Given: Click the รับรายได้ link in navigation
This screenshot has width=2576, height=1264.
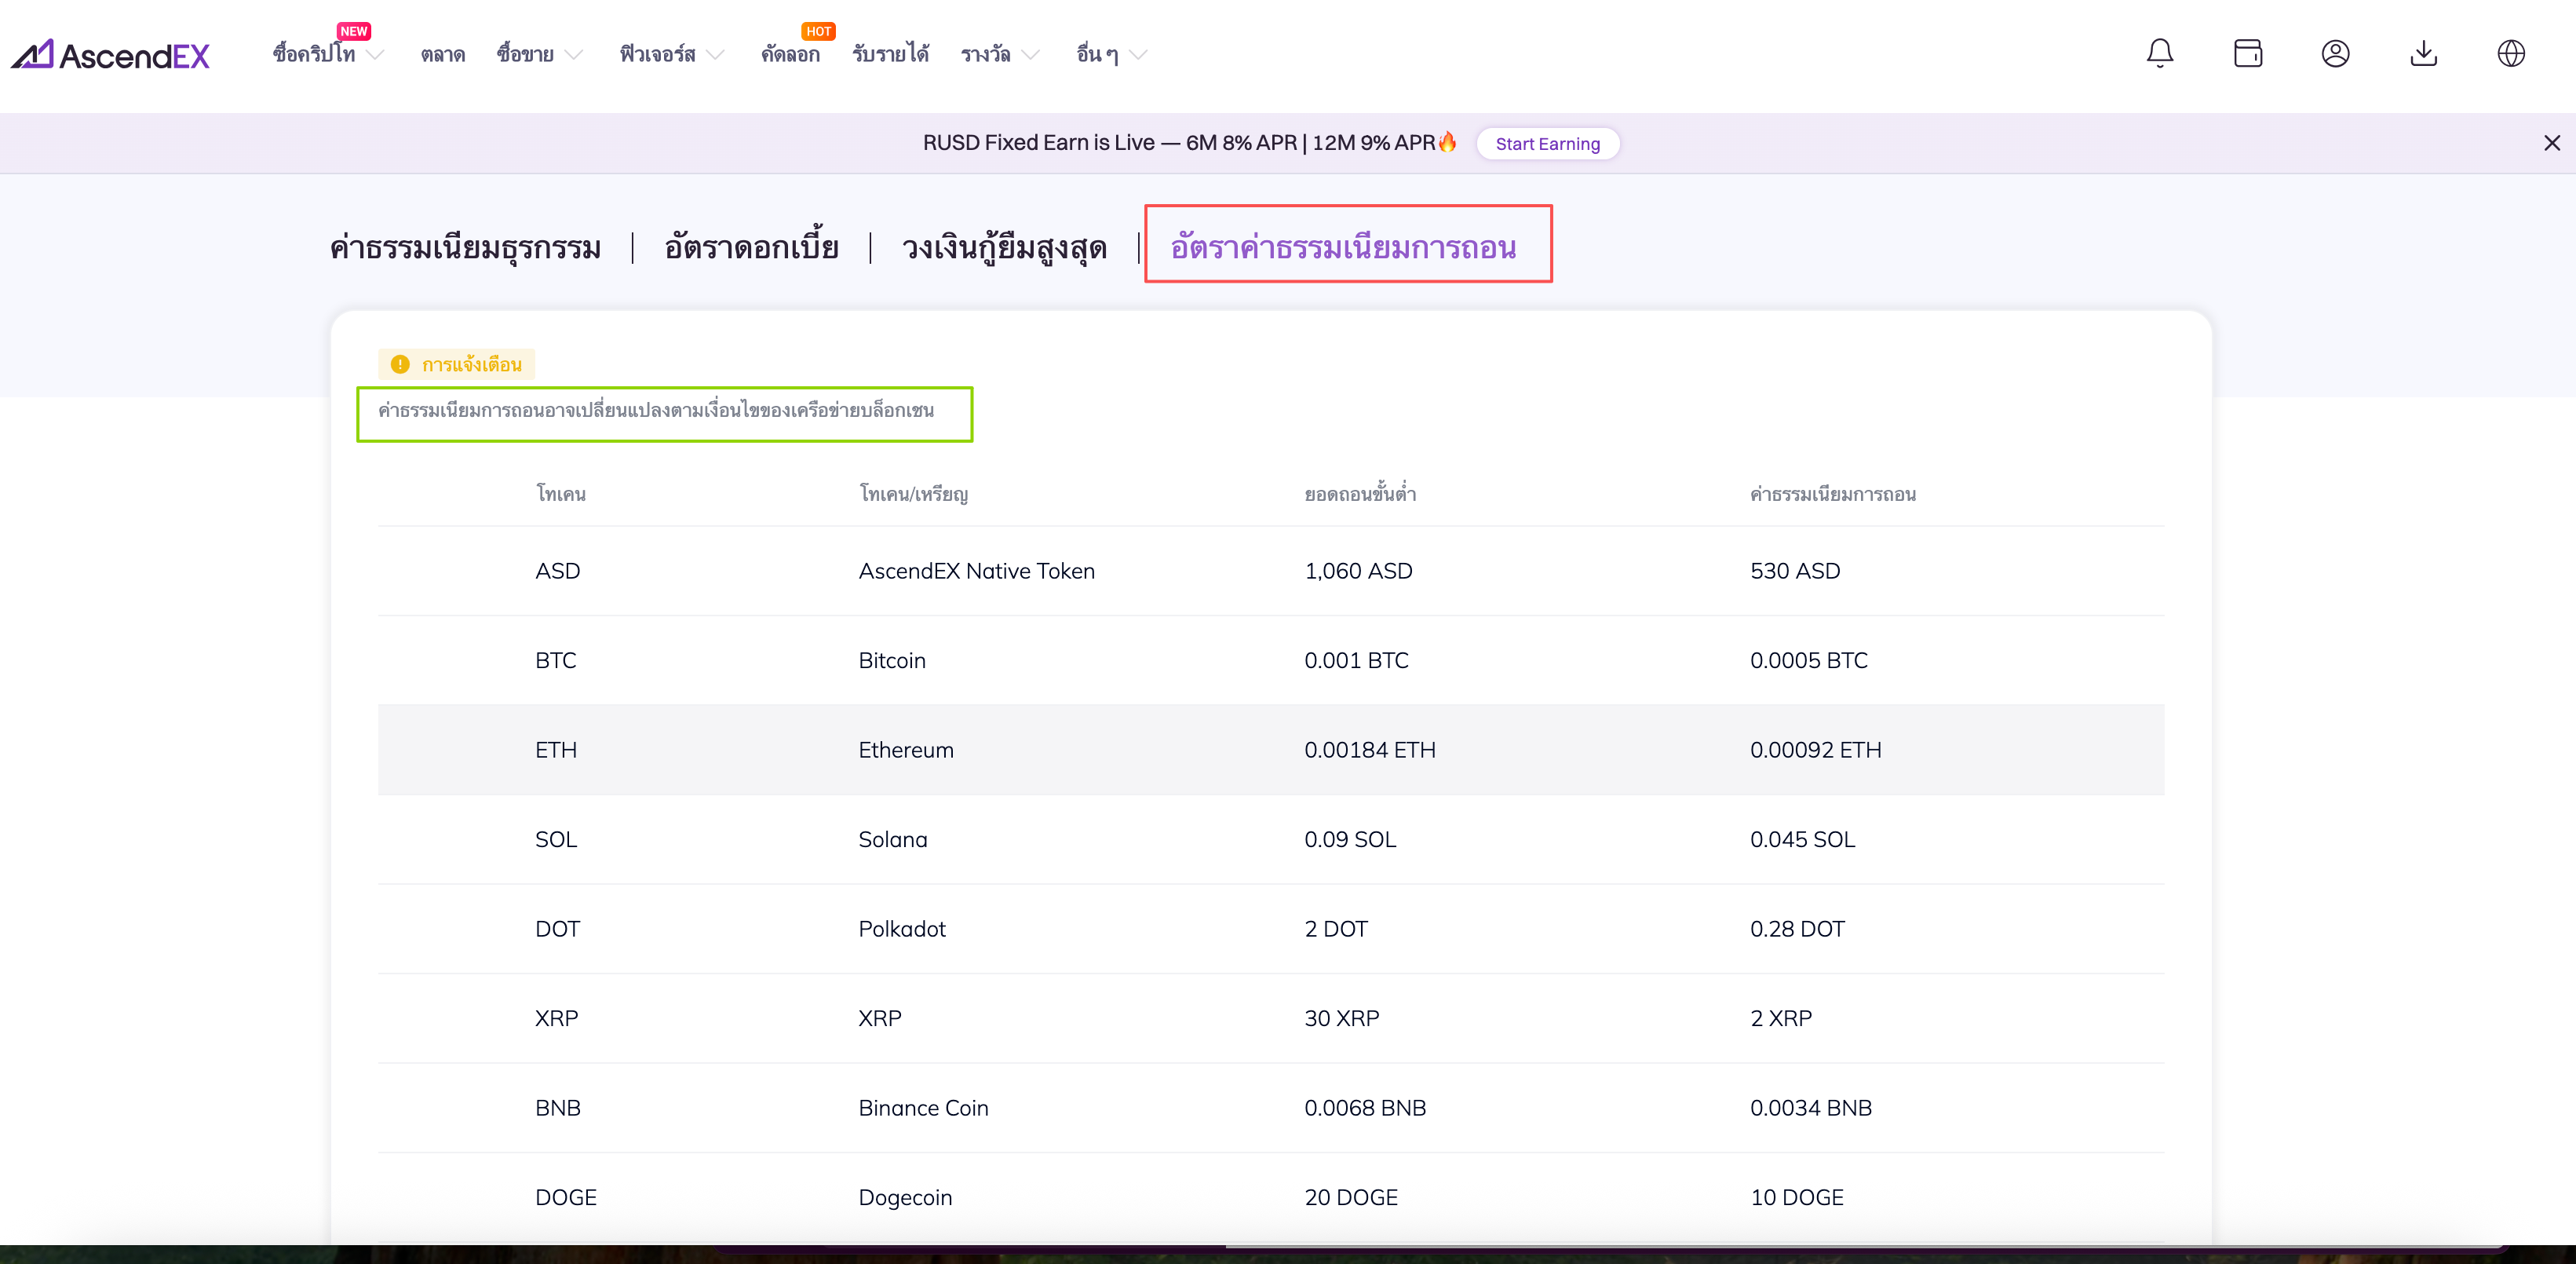Looking at the screenshot, I should [x=890, y=54].
